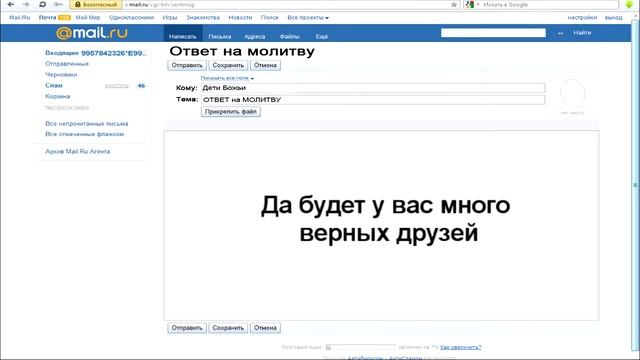Open the Ещё tab
This screenshot has width=640, height=360.
tap(322, 36)
